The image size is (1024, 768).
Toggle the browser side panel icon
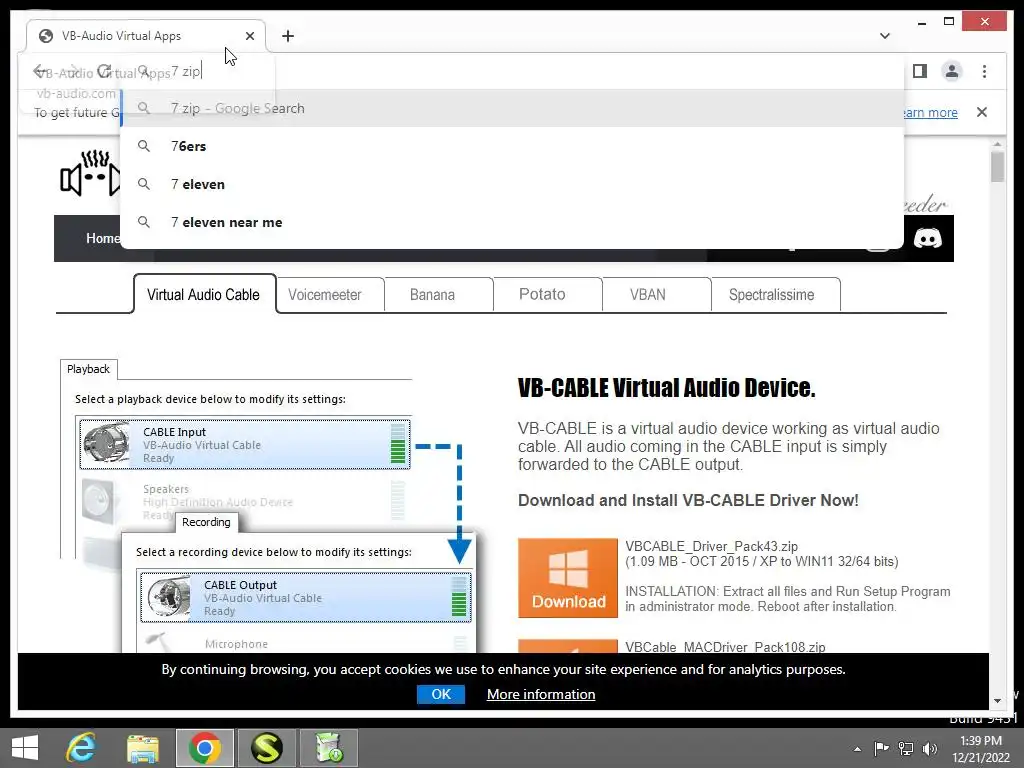coord(920,71)
